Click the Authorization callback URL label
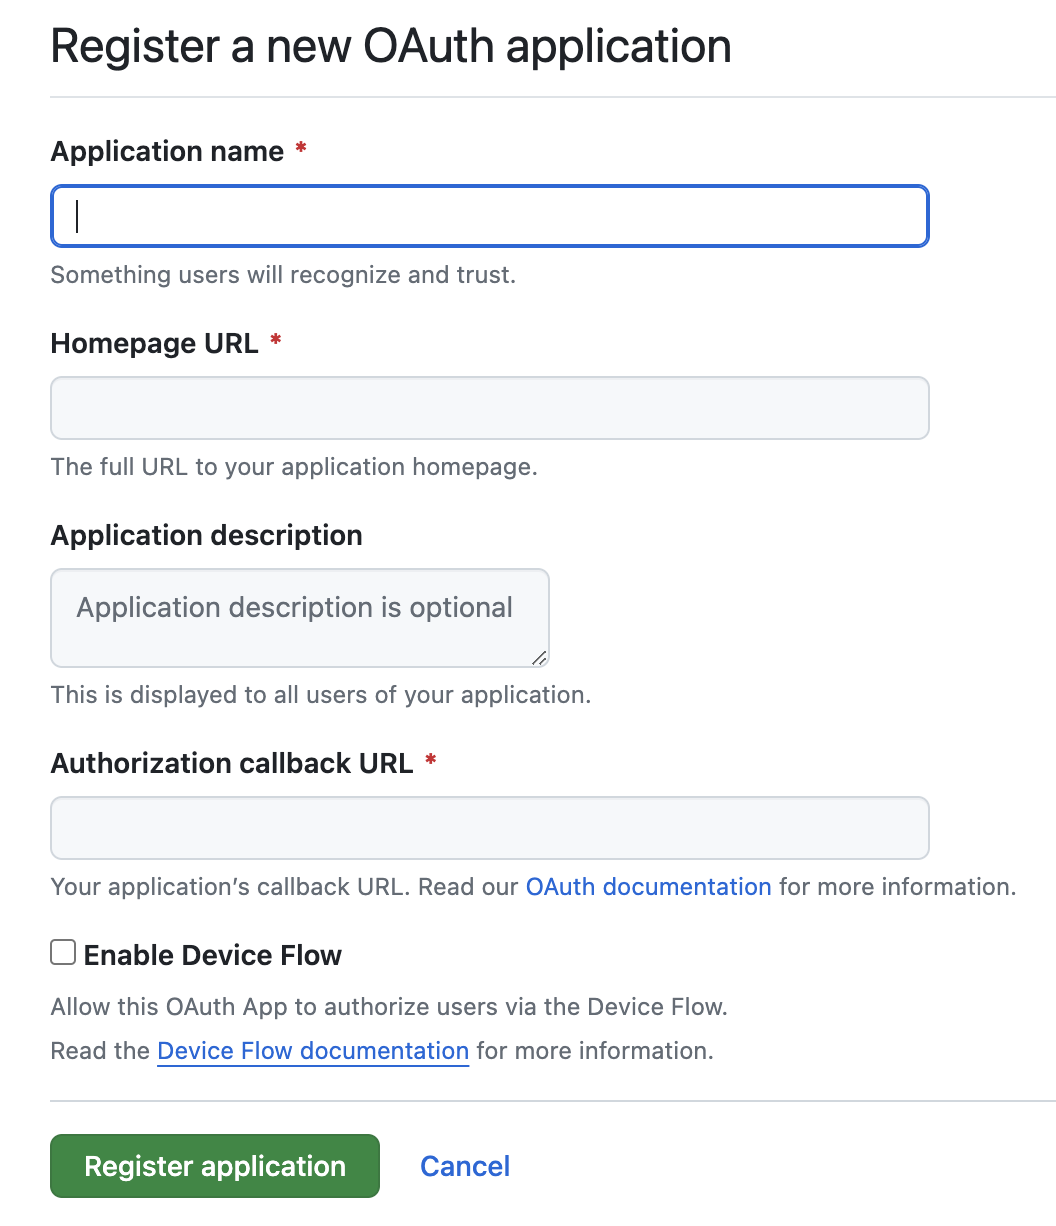 (x=232, y=764)
